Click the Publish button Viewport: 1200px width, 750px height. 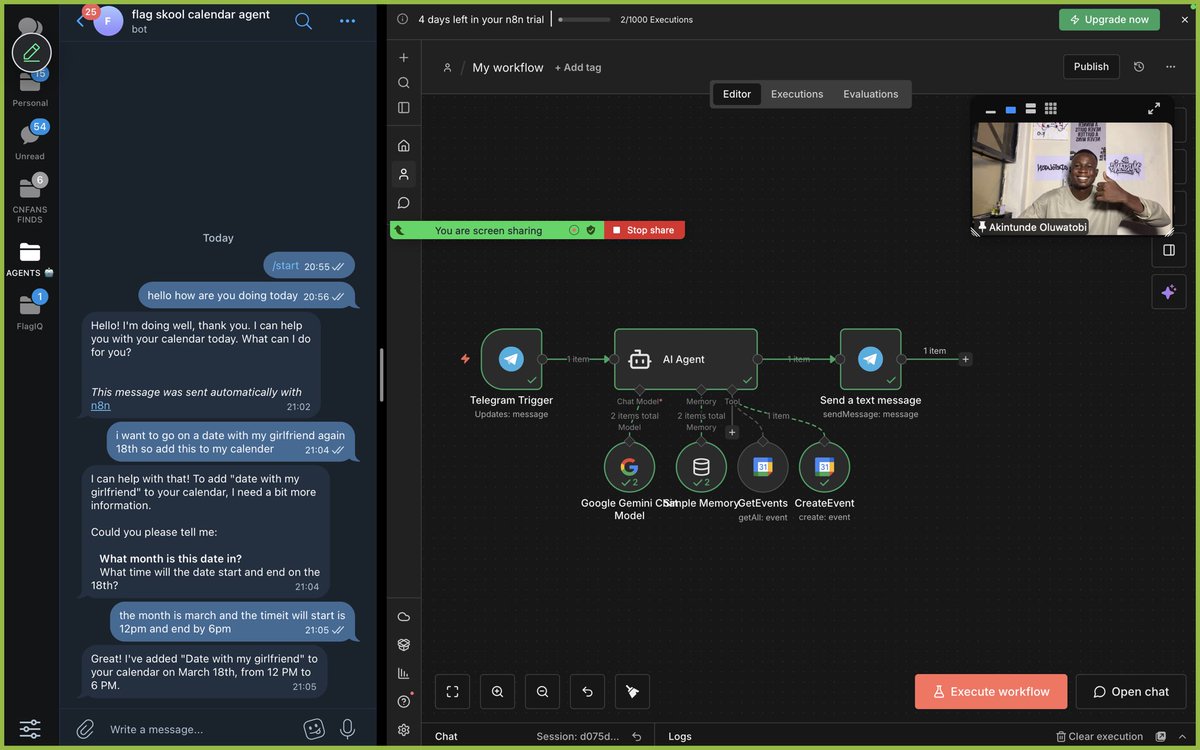[1091, 67]
